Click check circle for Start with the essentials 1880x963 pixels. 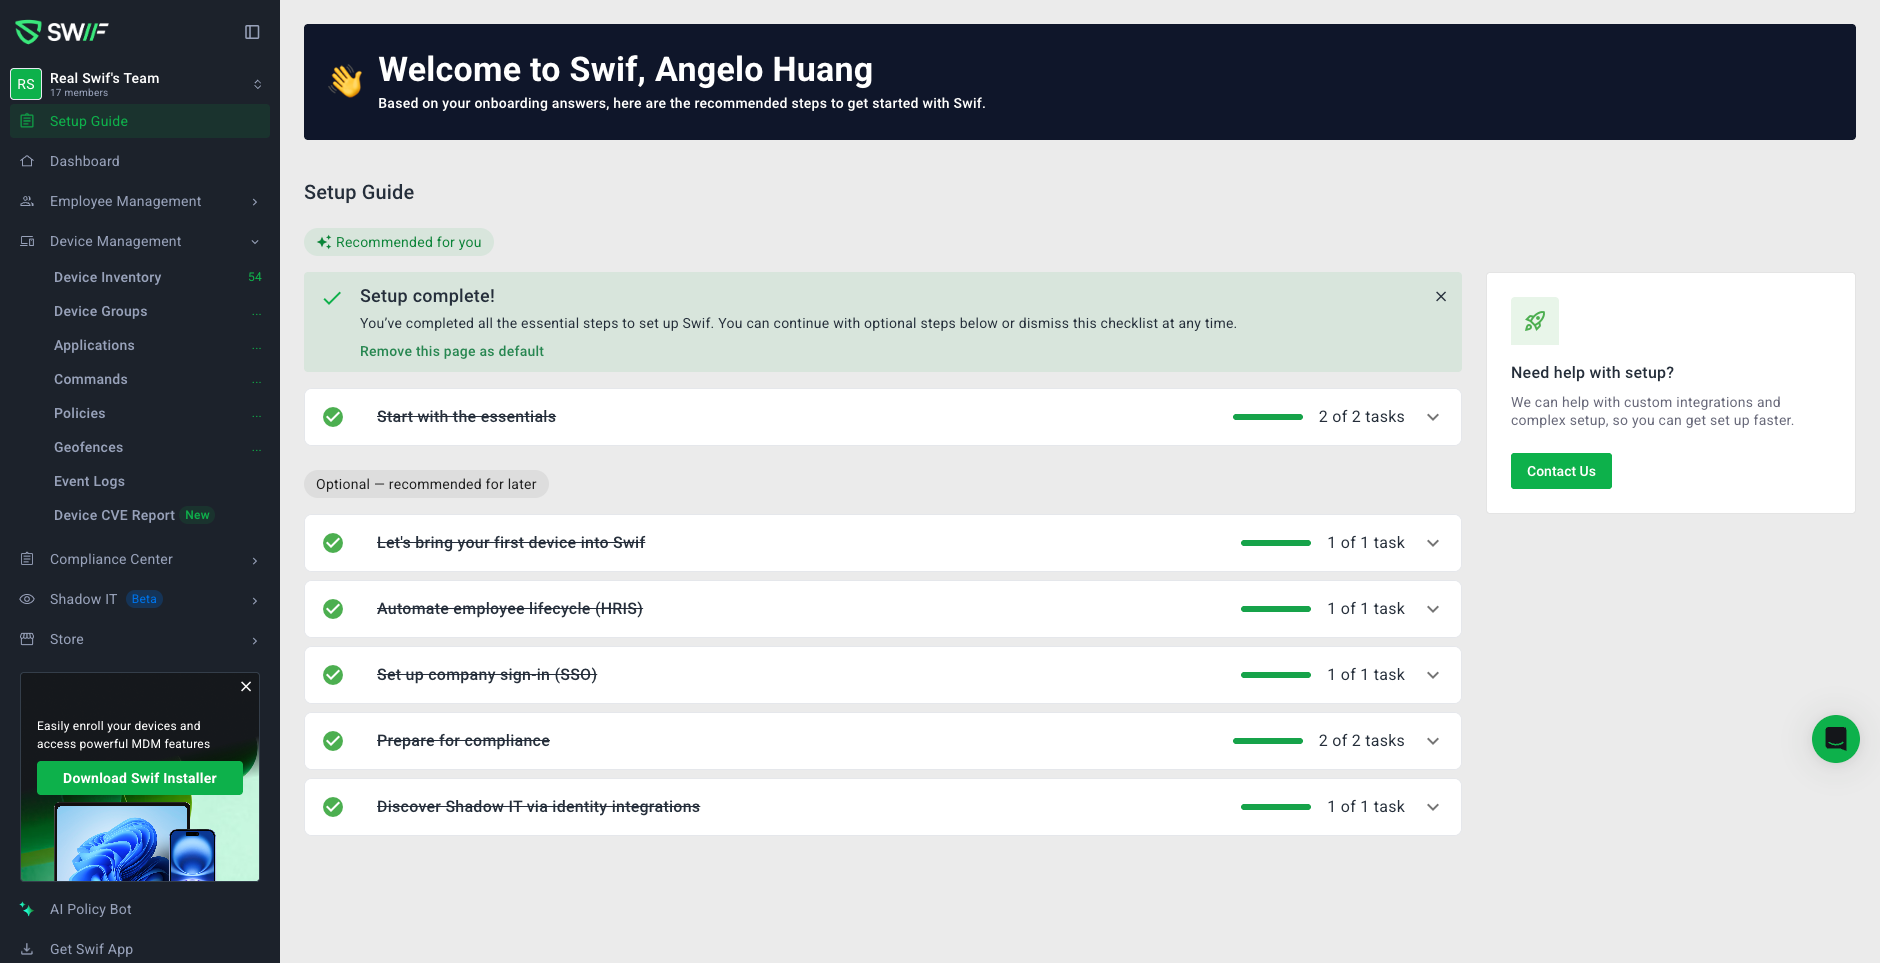click(x=333, y=417)
